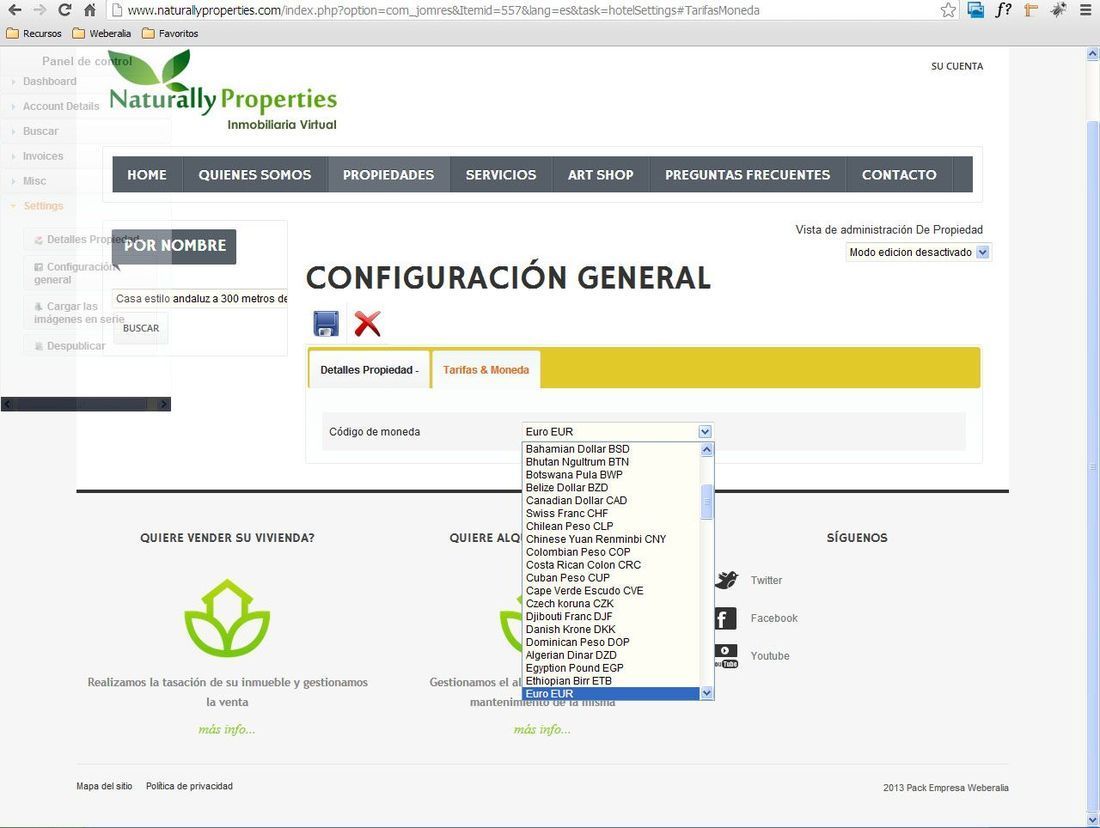Viewport: 1100px width, 828px height.
Task: Select the highlighted Euro EUR option
Action: pyautogui.click(x=611, y=693)
